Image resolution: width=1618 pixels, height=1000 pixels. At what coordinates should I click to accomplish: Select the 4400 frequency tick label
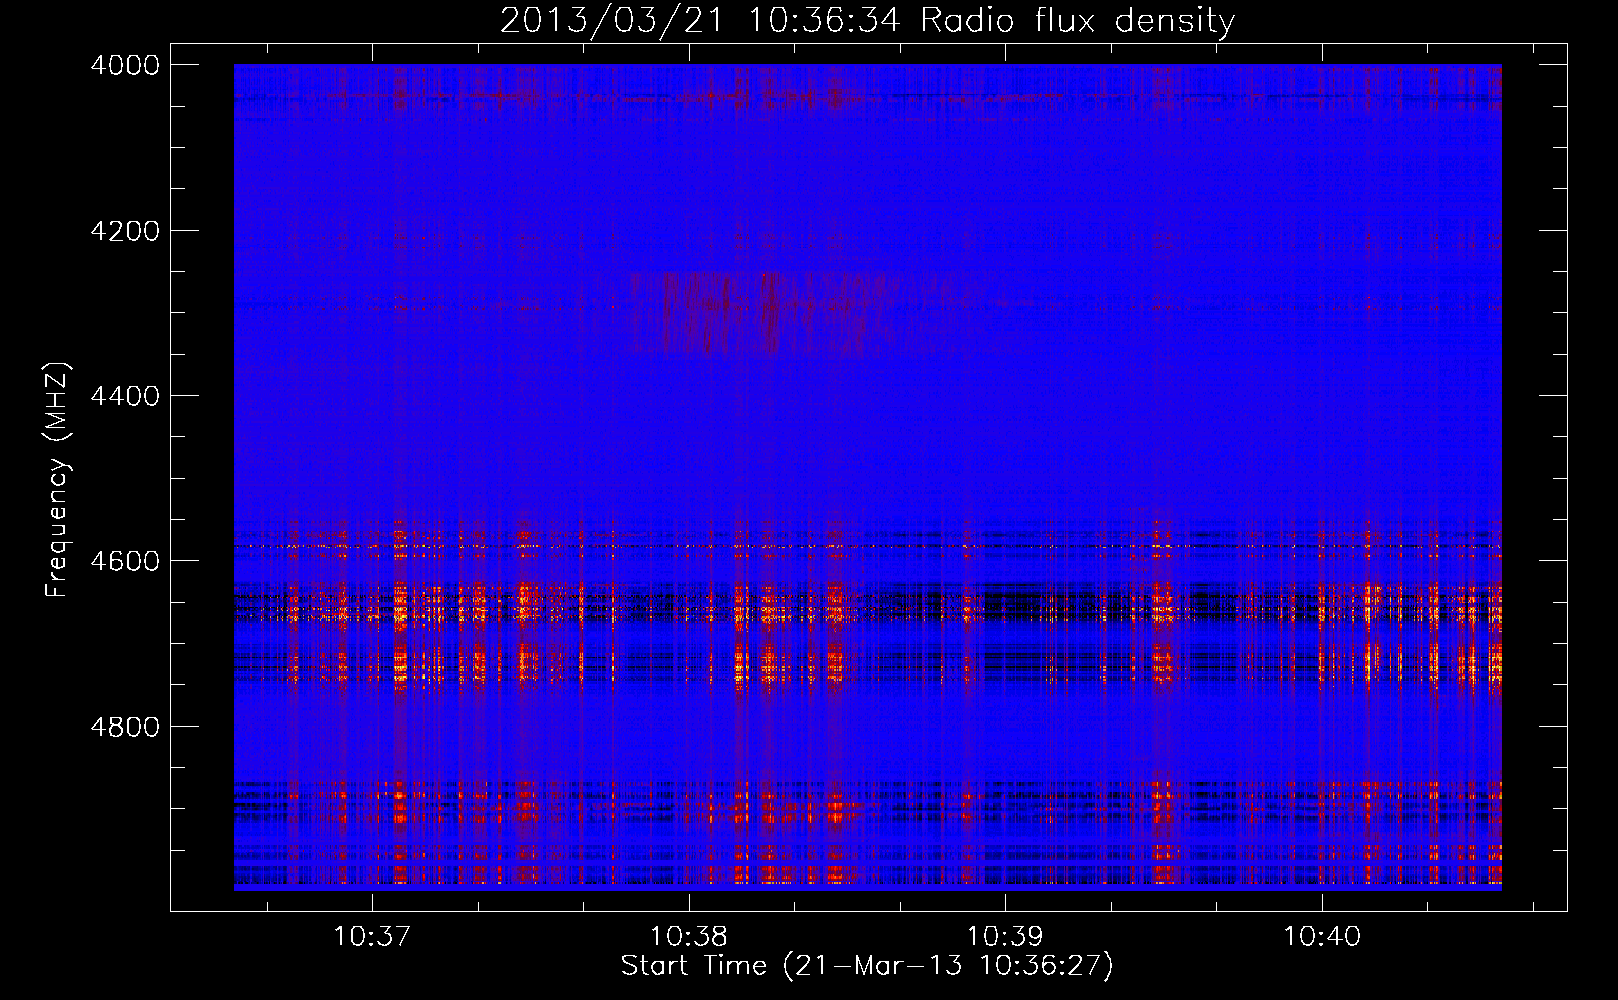(x=124, y=396)
